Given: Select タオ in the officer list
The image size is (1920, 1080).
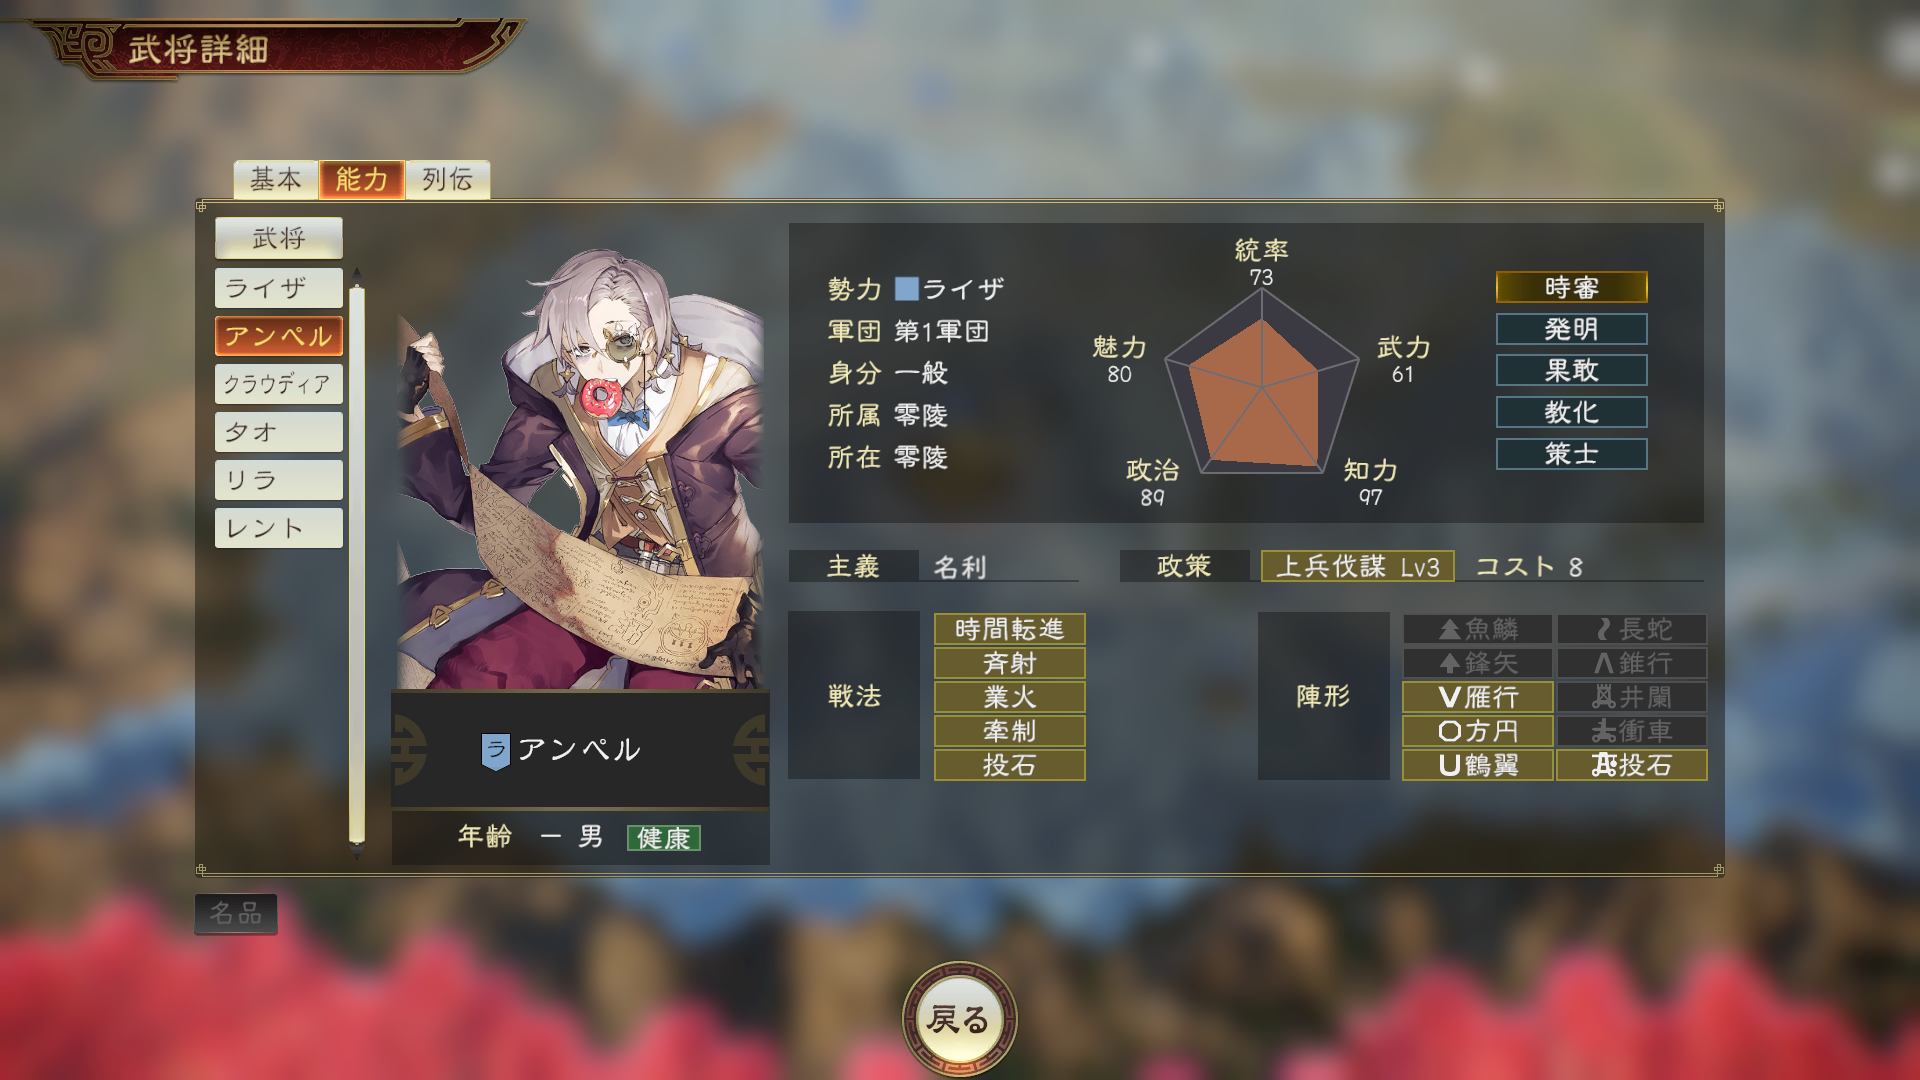Looking at the screenshot, I should 278,432.
